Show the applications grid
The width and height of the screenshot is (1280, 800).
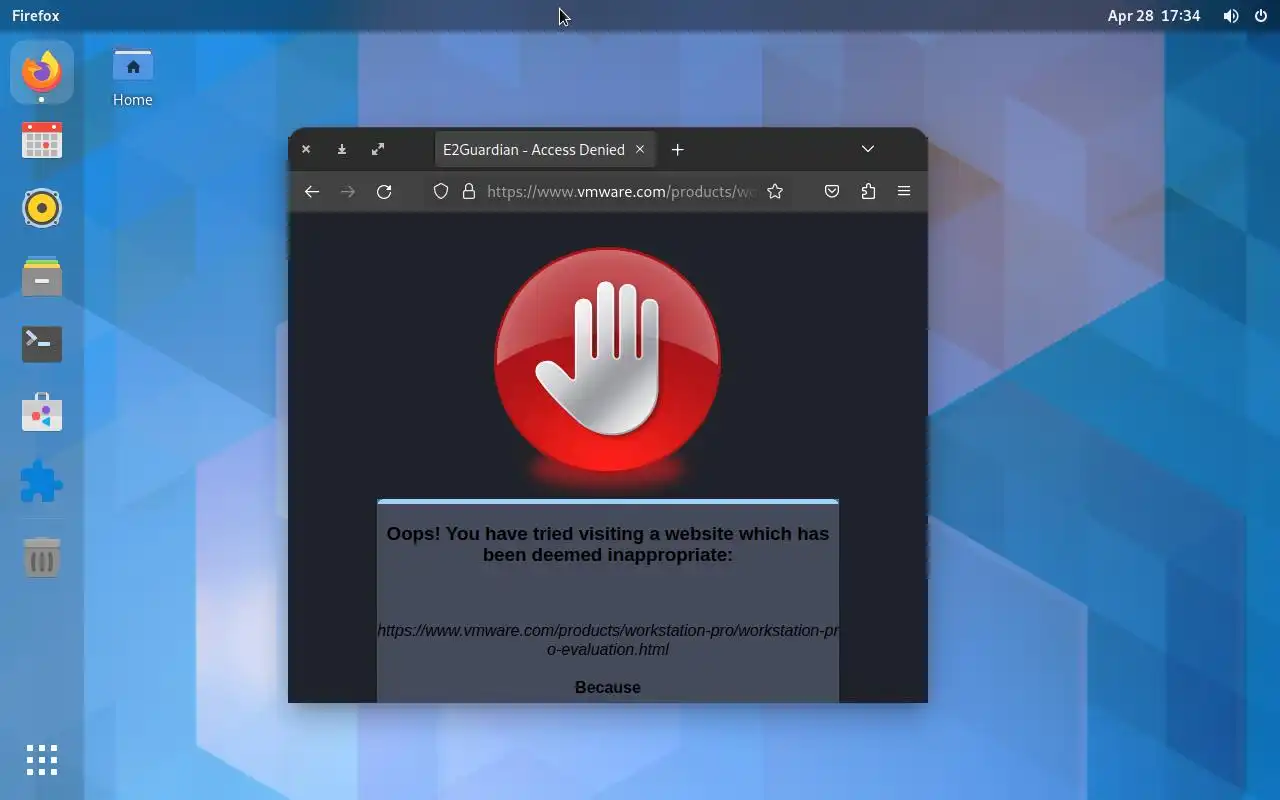point(42,760)
